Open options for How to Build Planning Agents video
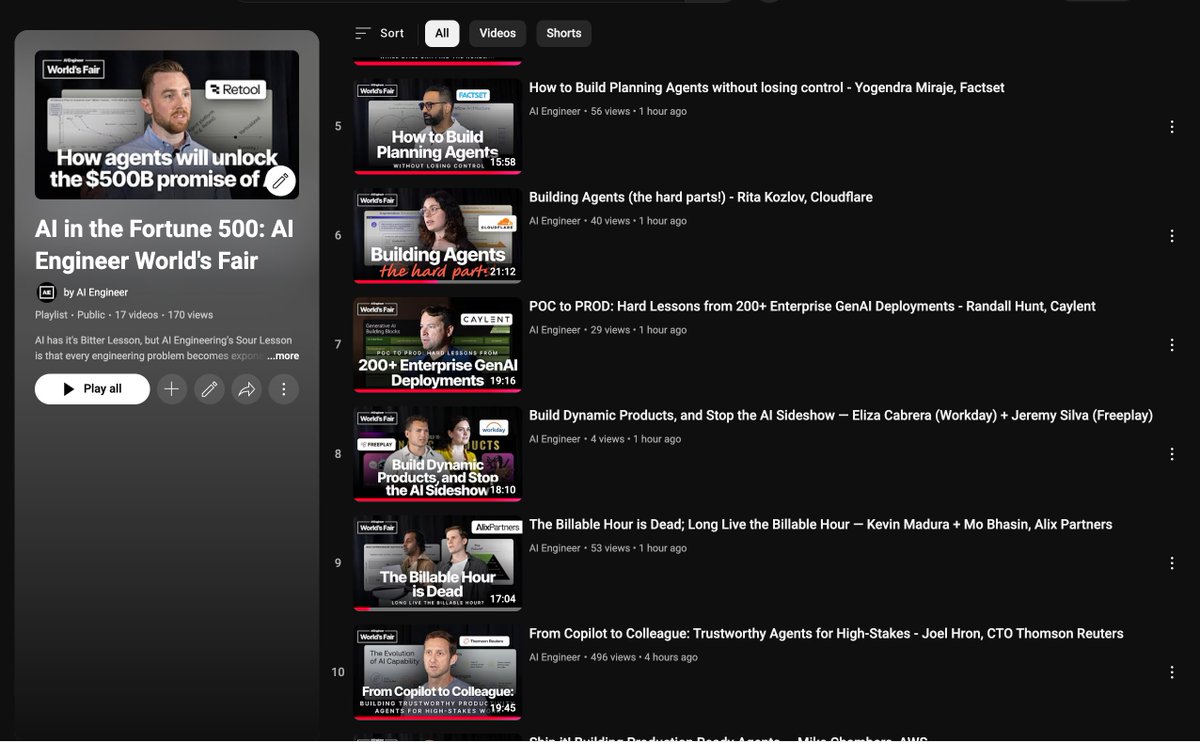This screenshot has width=1200, height=742. tap(1172, 127)
